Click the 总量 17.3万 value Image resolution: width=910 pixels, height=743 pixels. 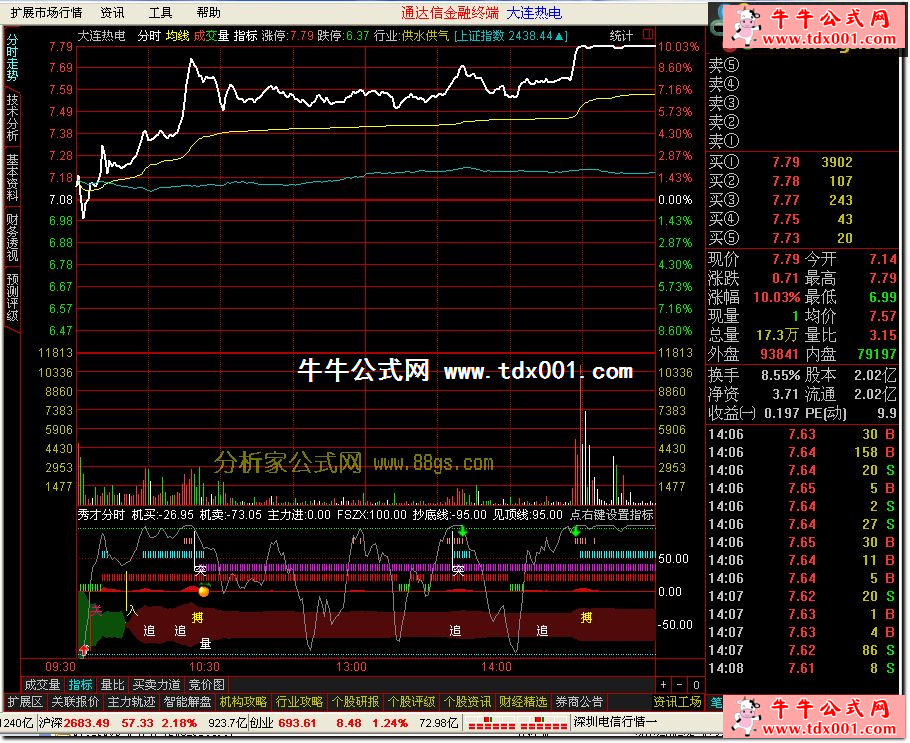click(x=779, y=336)
